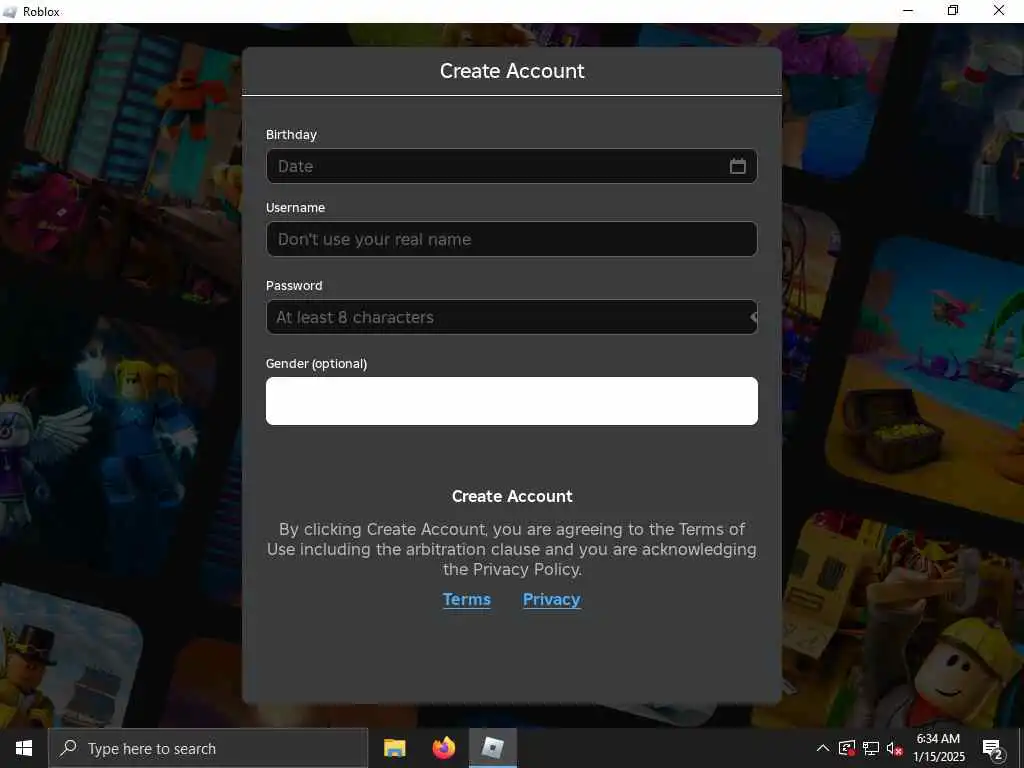Toggle password visibility eye icon
1024x768 pixels.
pyautogui.click(x=753, y=317)
